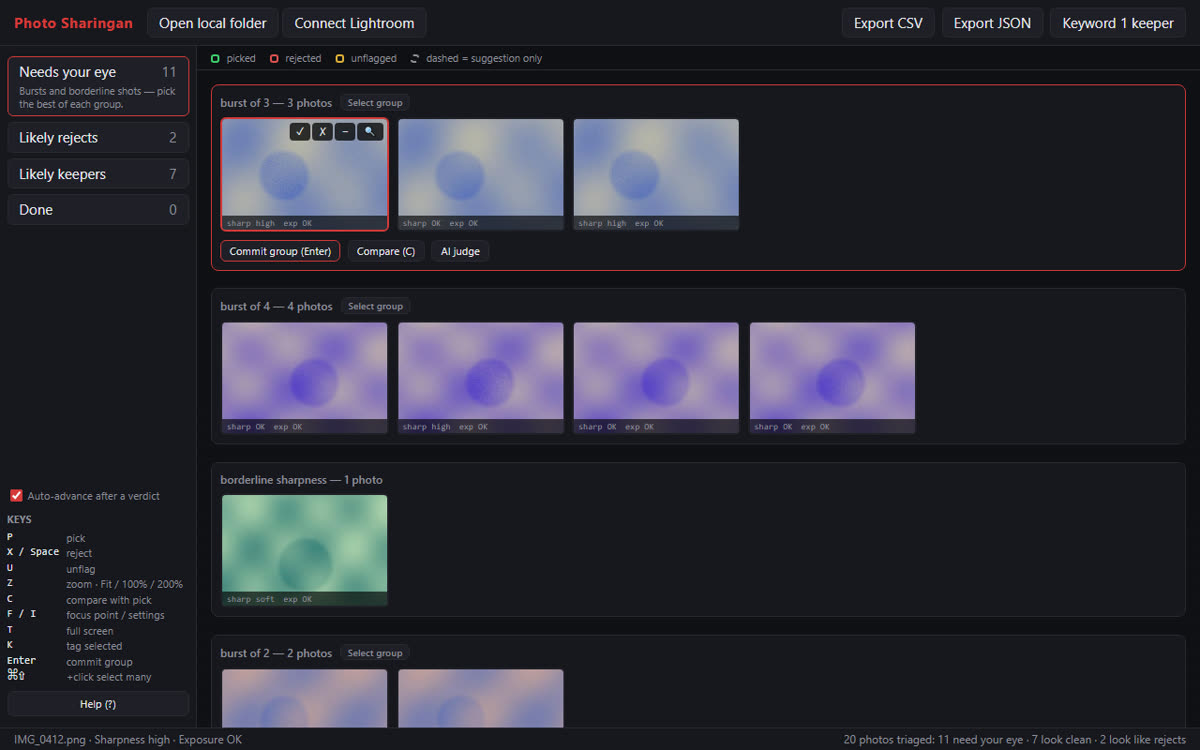Pick the photo with the checkmark icon
The image size is (1200, 750).
tap(300, 132)
